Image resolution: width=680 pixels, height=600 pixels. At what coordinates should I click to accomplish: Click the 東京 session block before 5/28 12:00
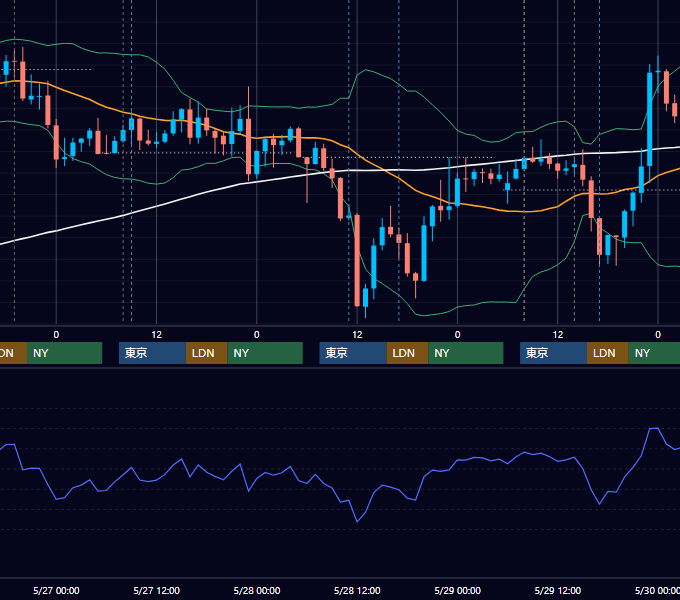pos(353,353)
